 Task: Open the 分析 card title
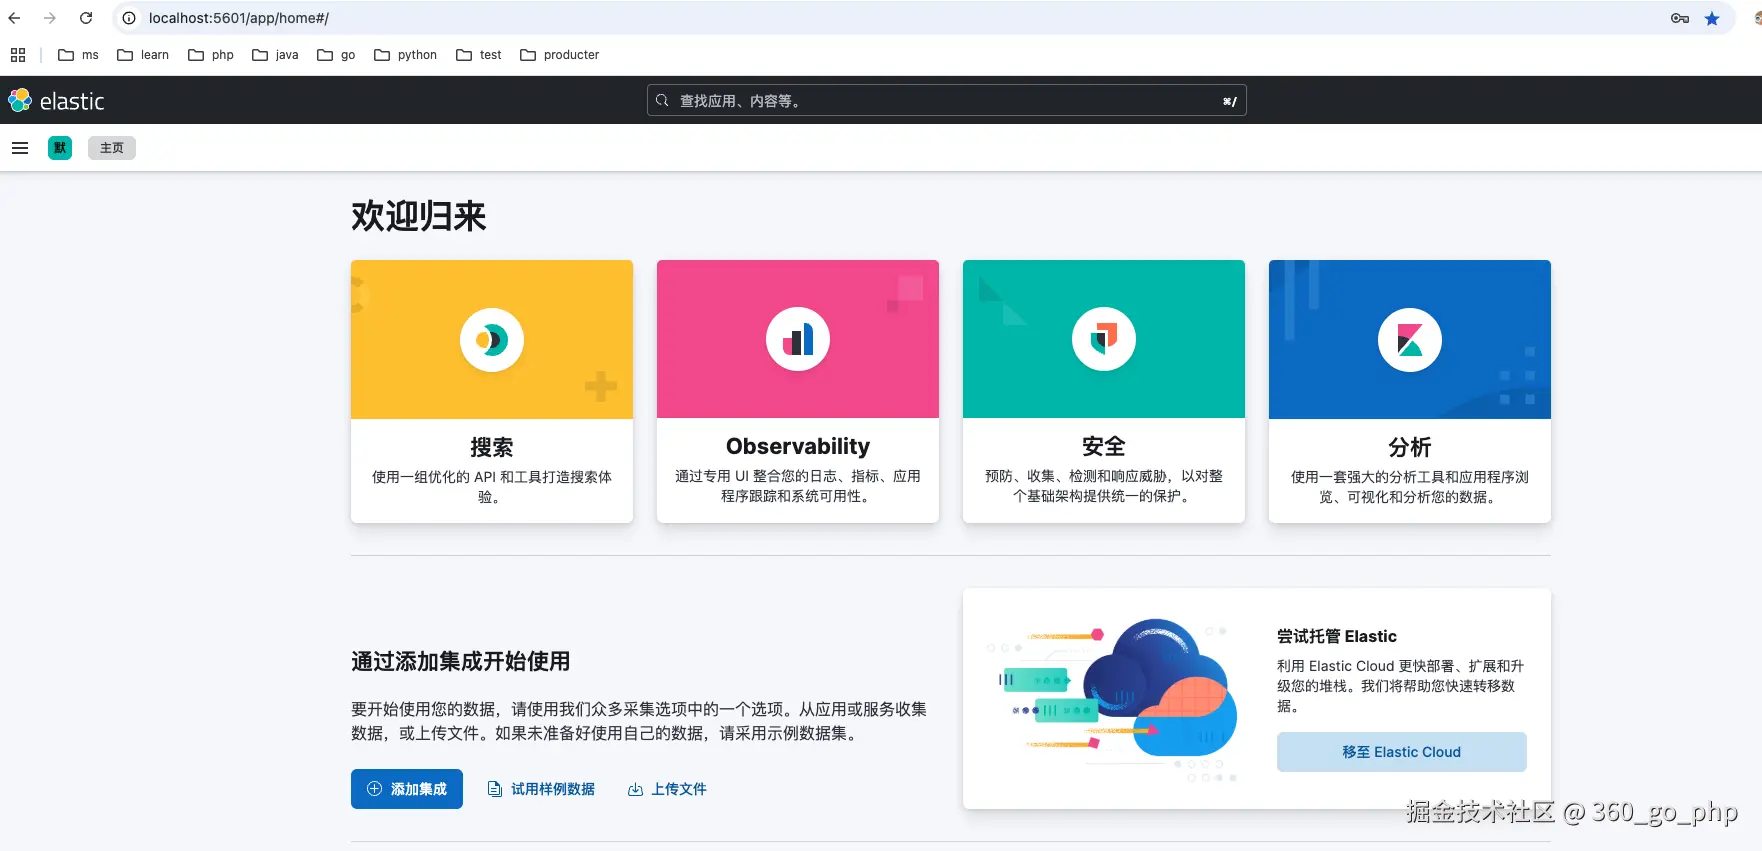[1410, 447]
